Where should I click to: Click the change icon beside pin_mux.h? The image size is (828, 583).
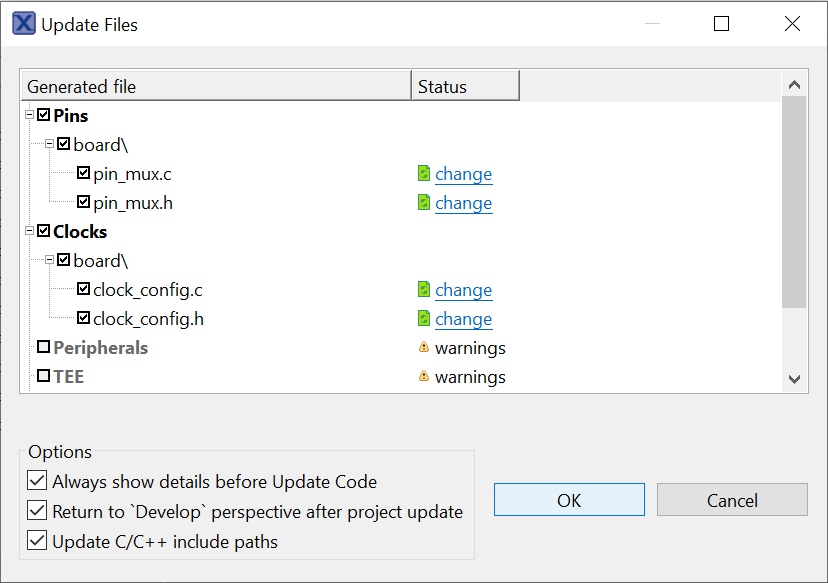424,203
